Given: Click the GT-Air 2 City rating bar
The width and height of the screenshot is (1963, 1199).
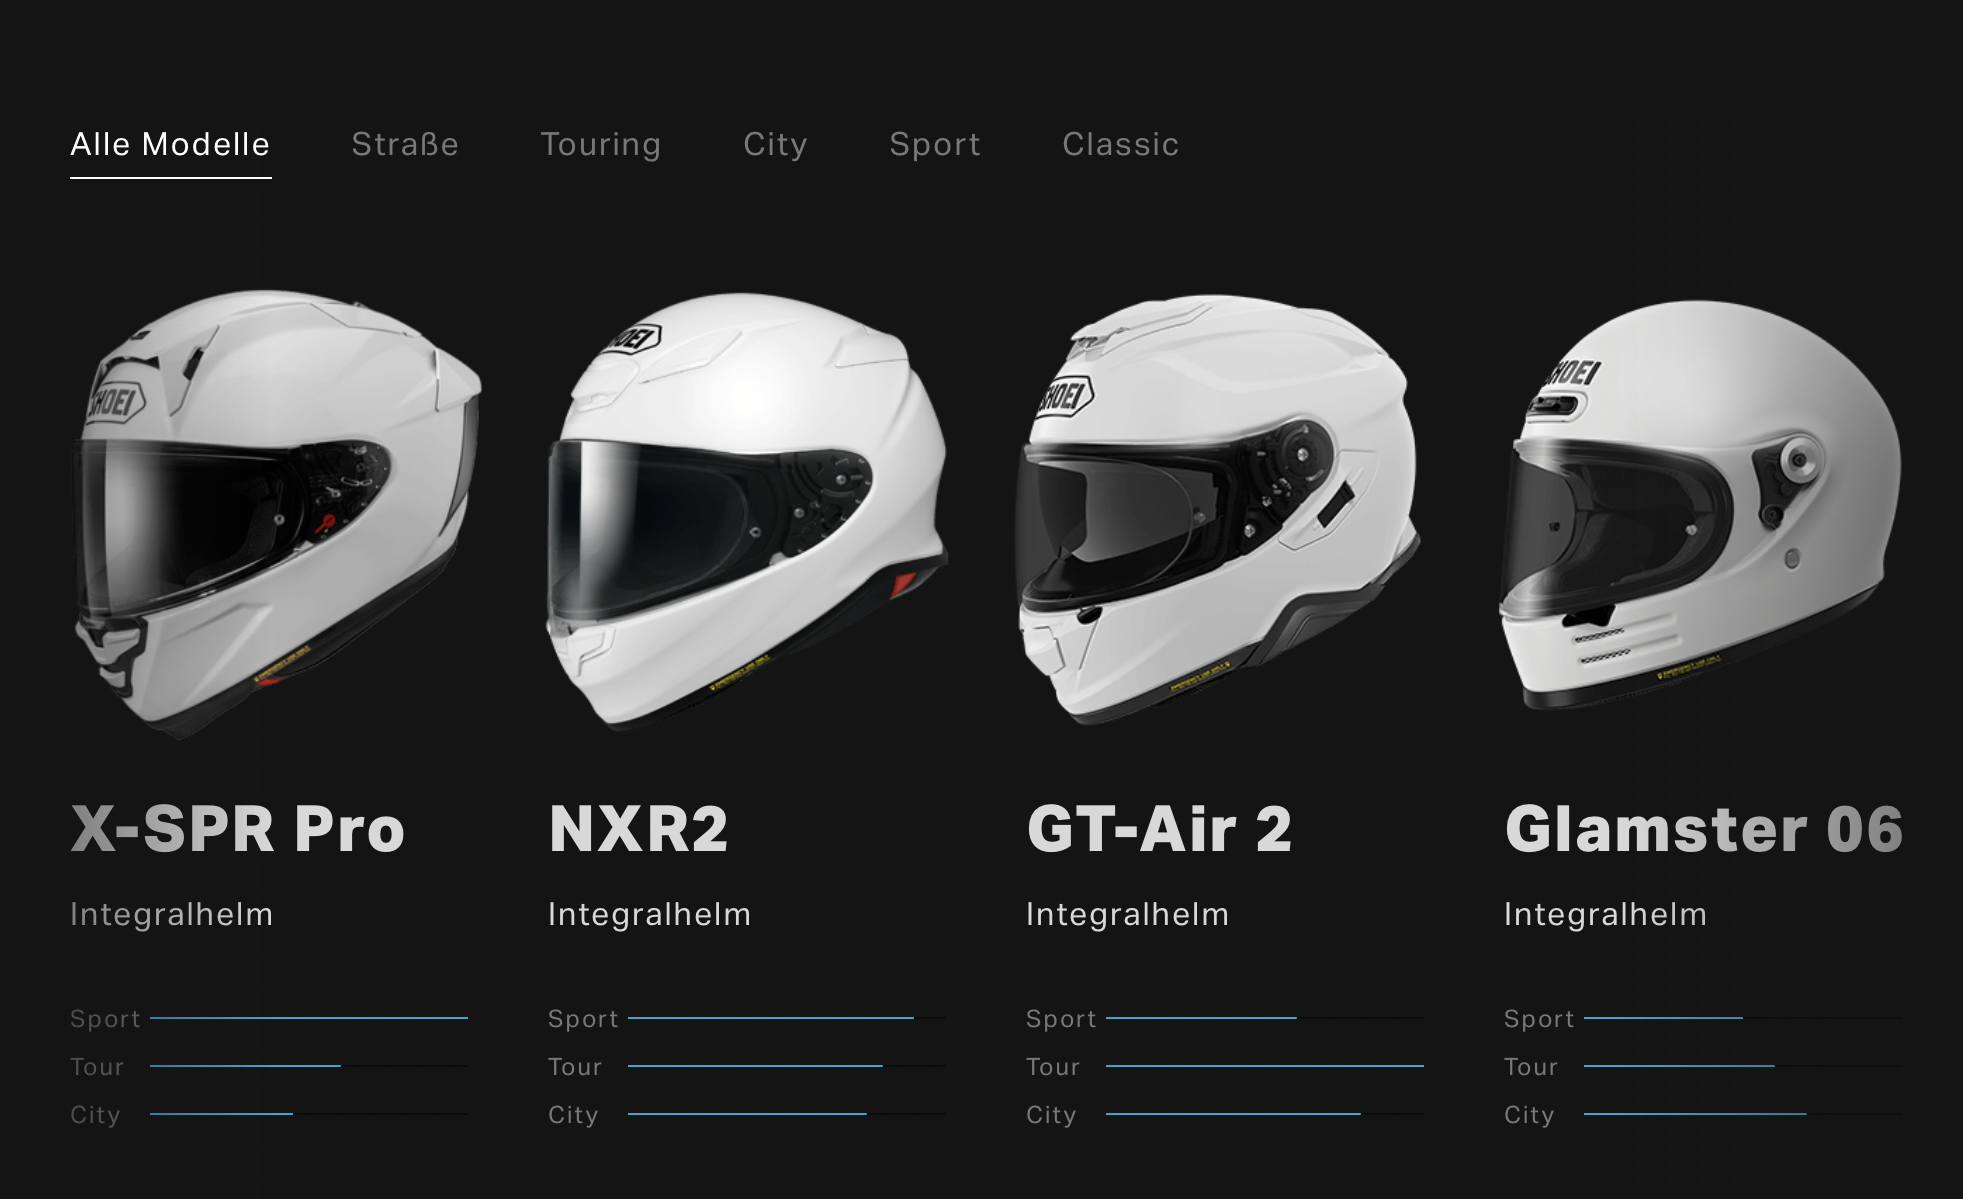Looking at the screenshot, I should click(x=1265, y=1114).
